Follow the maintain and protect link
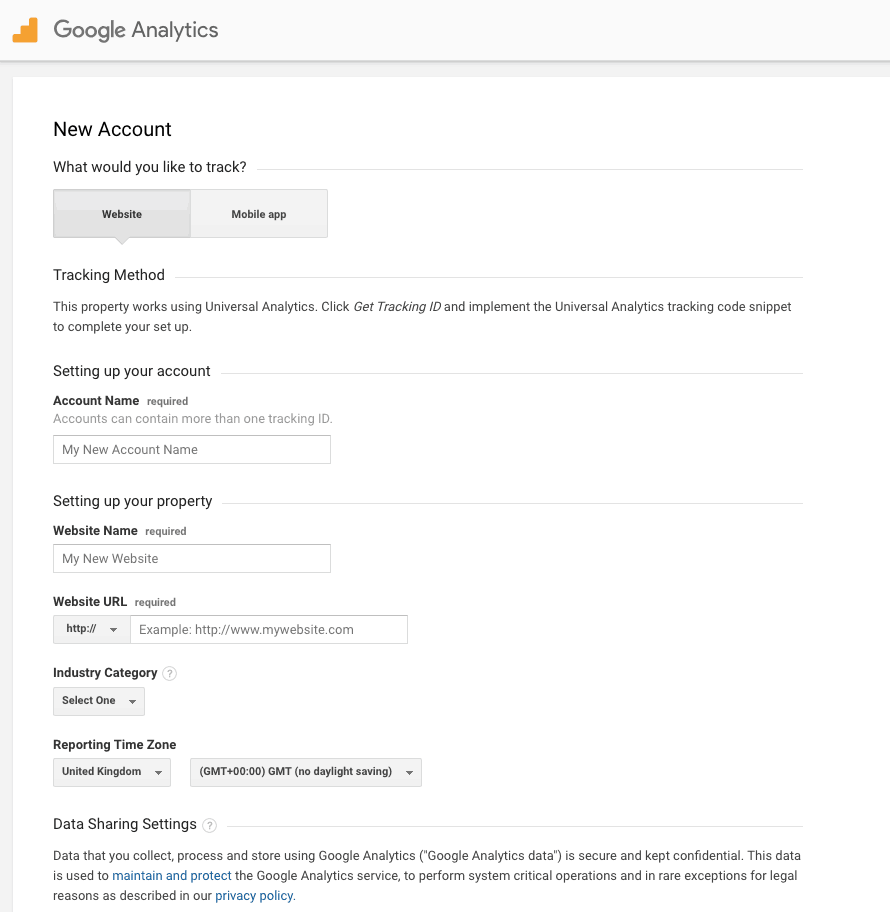The image size is (890, 912). [x=171, y=875]
